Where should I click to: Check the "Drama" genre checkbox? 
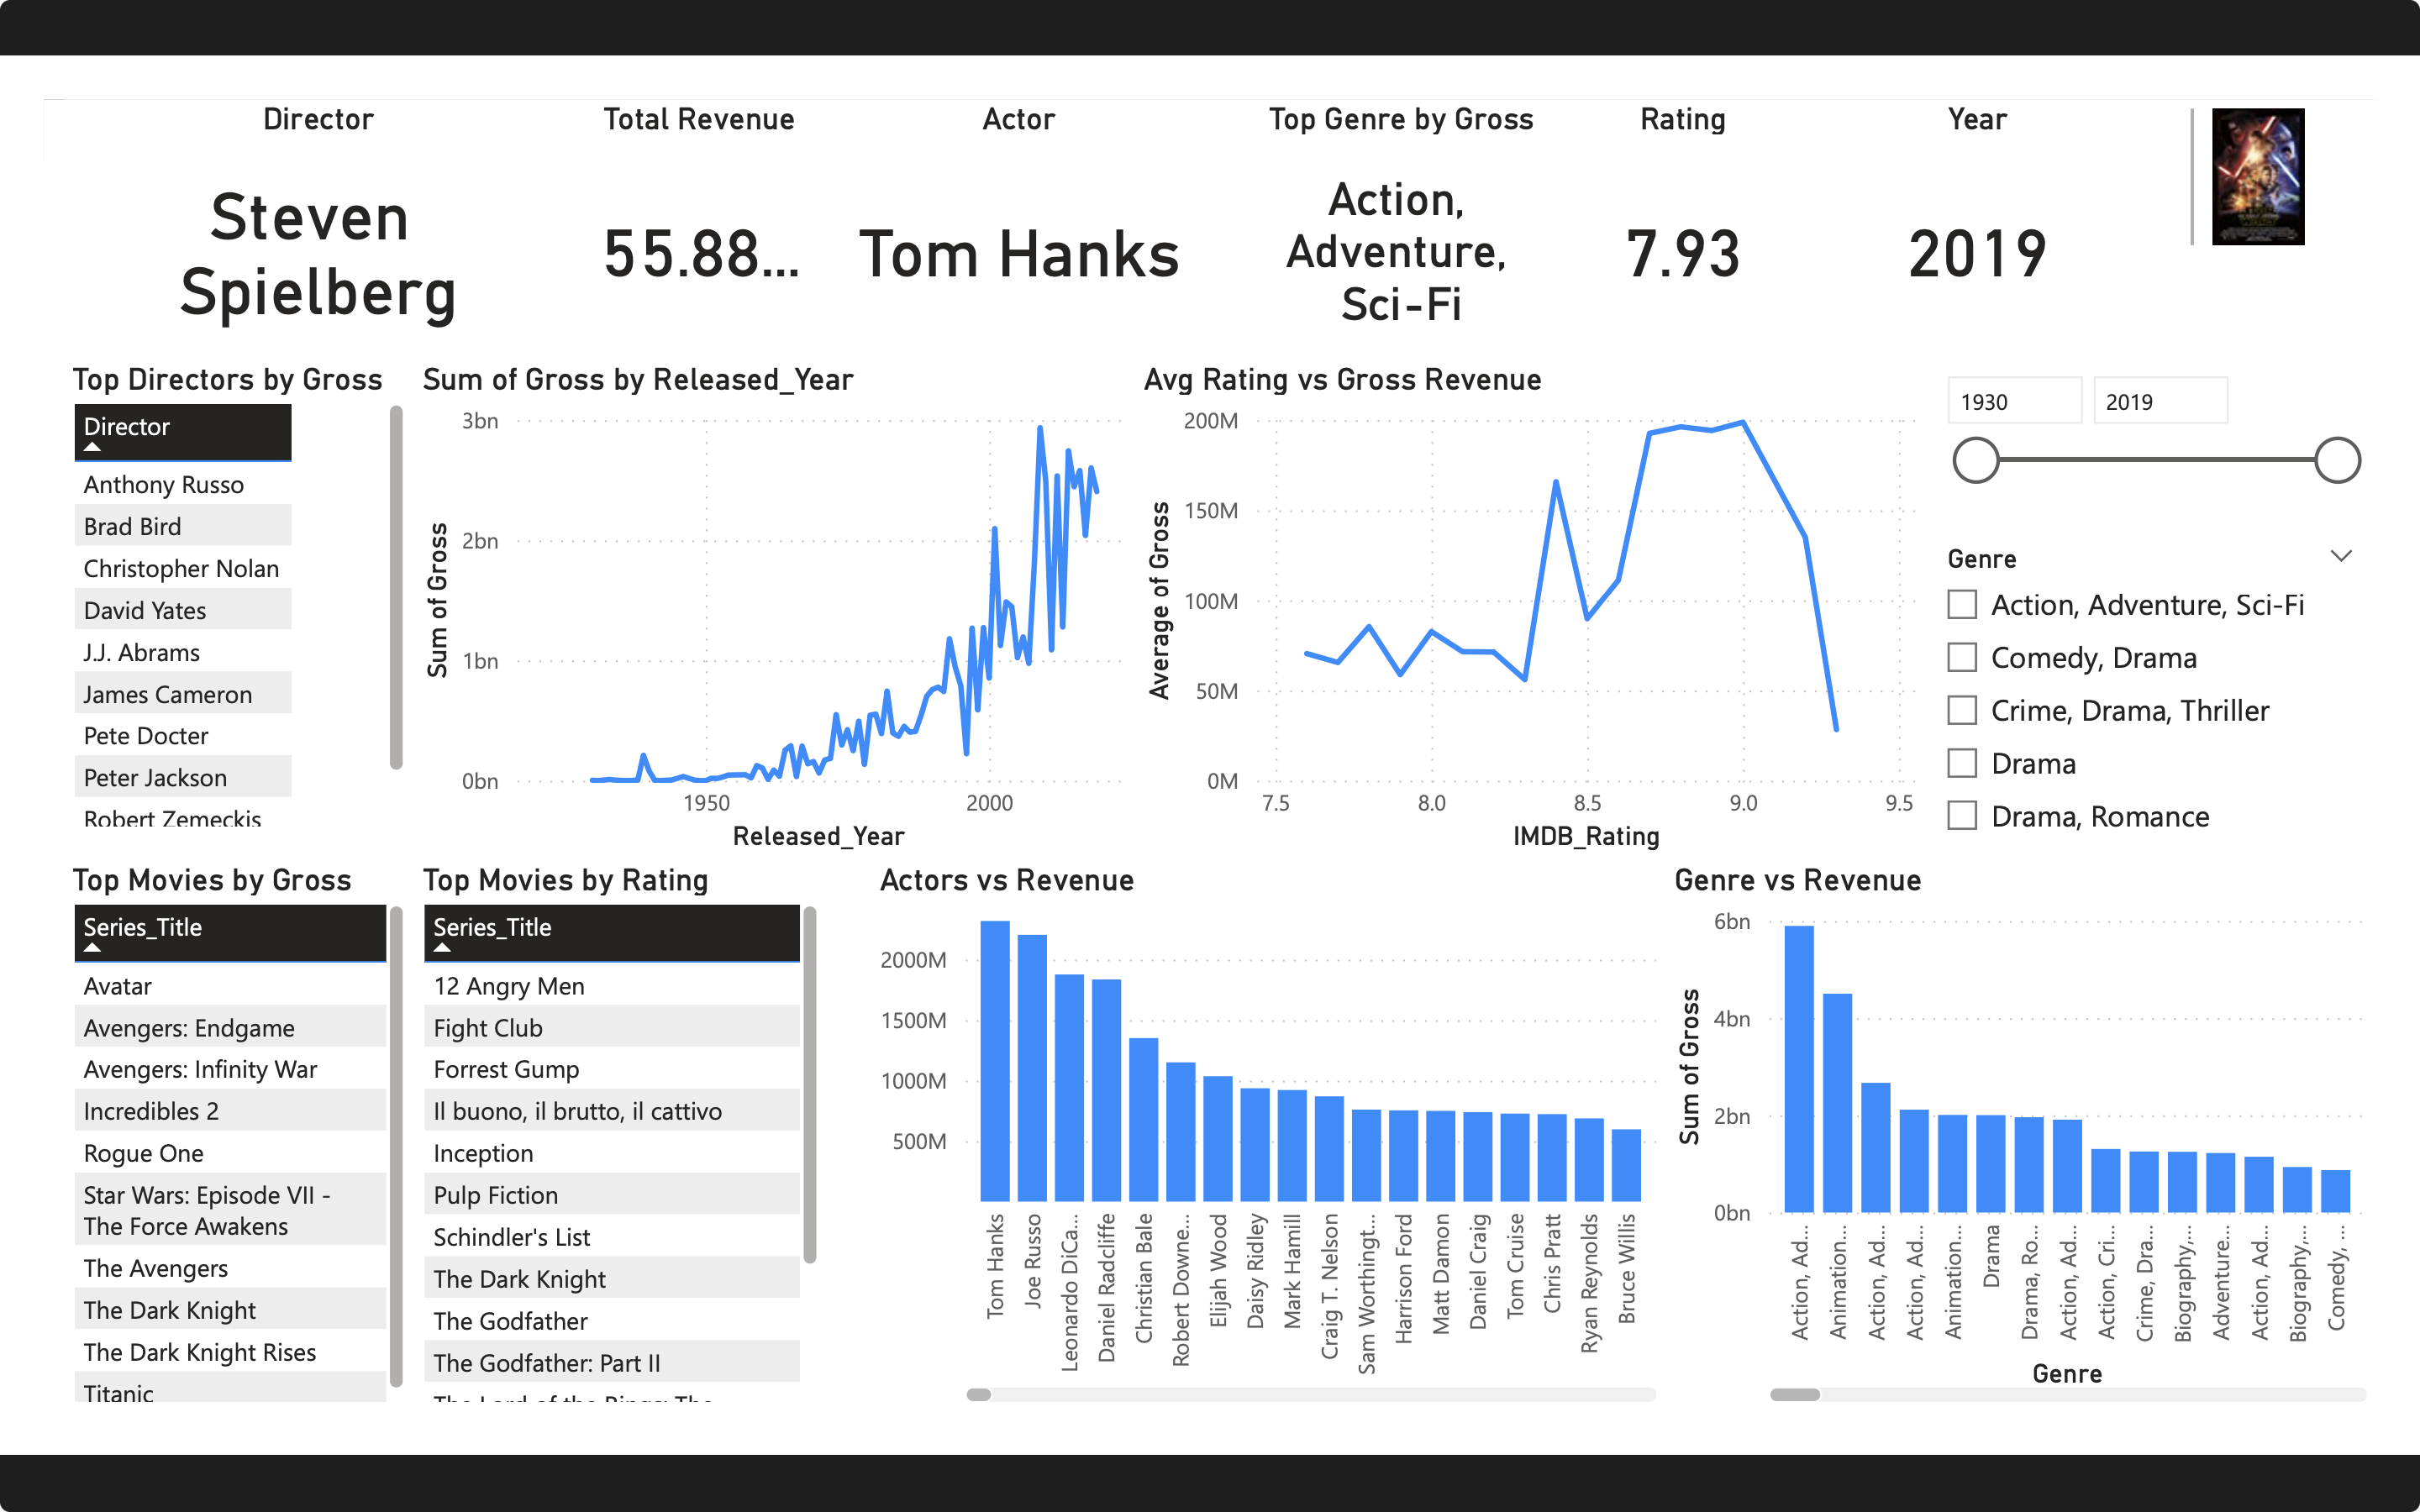(1962, 763)
